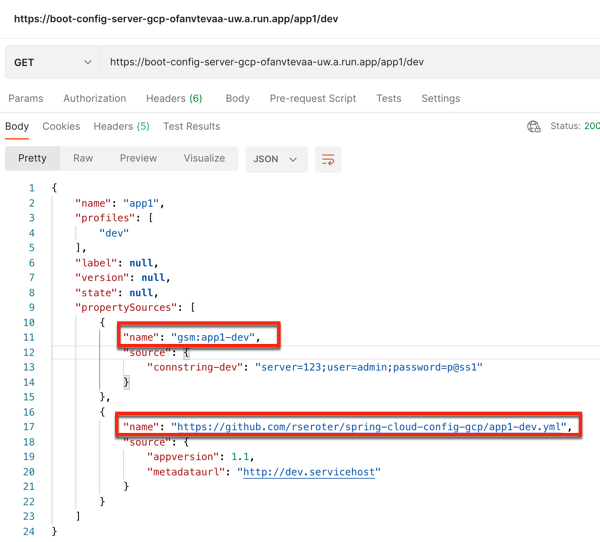The image size is (600, 542).
Task: Select the request Headers (6) tab
Action: click(174, 99)
